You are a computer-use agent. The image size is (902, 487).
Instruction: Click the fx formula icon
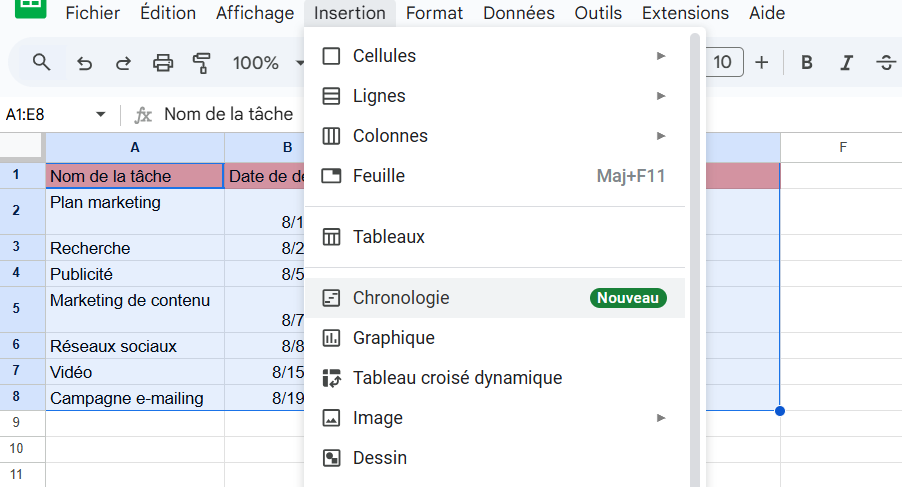pyautogui.click(x=143, y=115)
